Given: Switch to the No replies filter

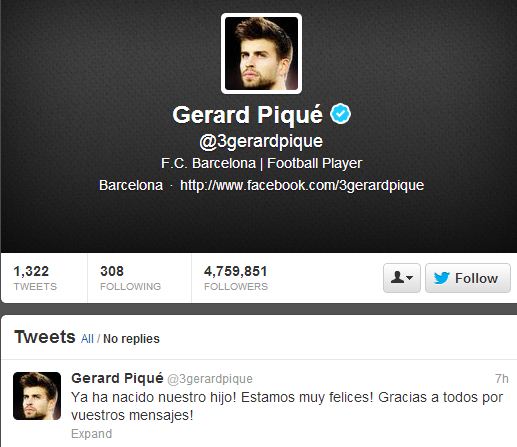Looking at the screenshot, I should pos(131,339).
